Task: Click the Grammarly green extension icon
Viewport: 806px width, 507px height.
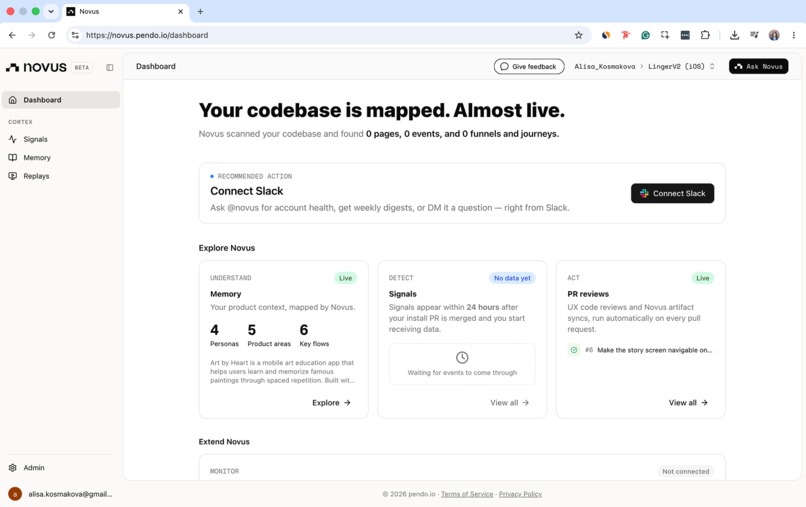Action: (645, 35)
